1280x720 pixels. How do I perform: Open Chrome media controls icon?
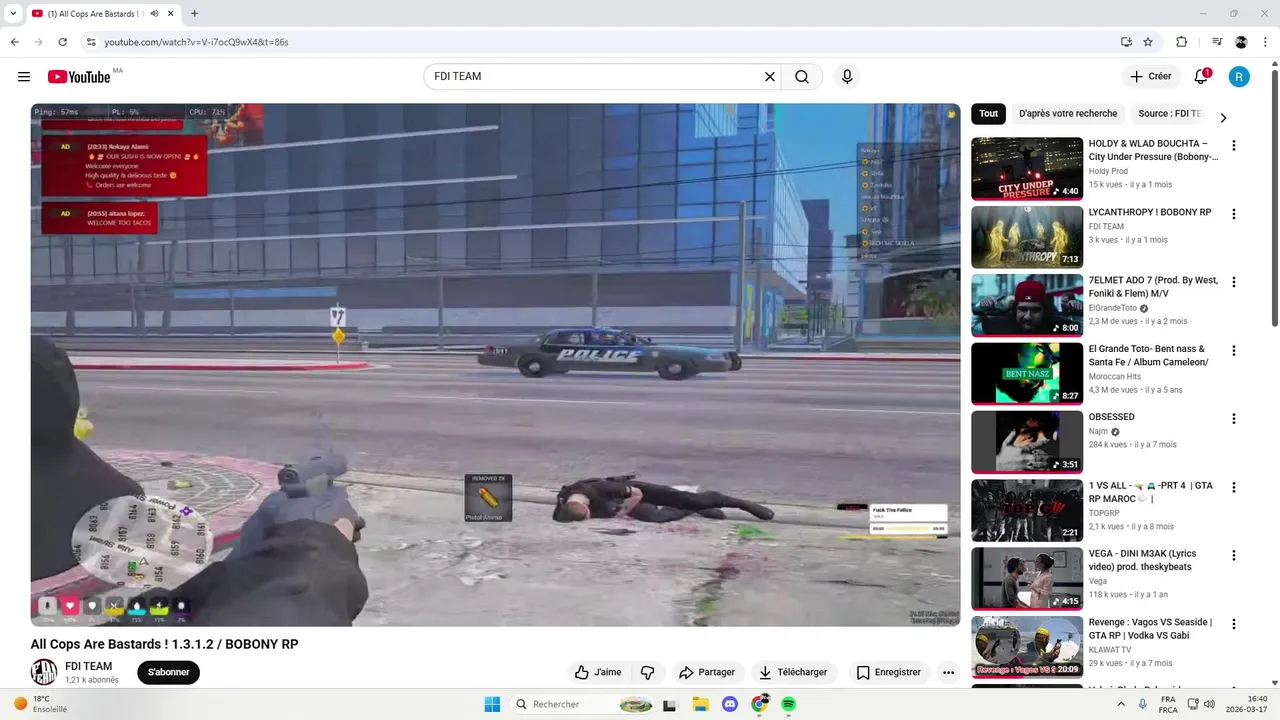pos(1217,42)
